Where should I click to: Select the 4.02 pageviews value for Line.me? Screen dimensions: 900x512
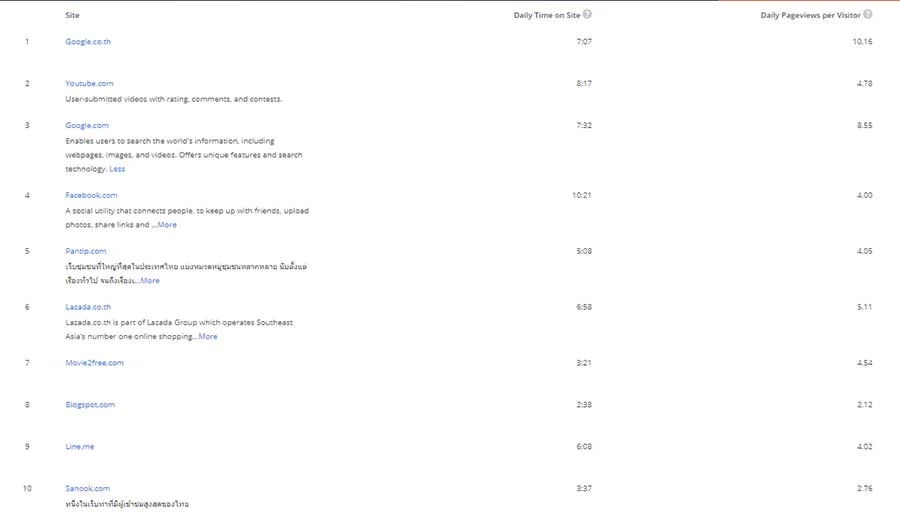tap(864, 447)
